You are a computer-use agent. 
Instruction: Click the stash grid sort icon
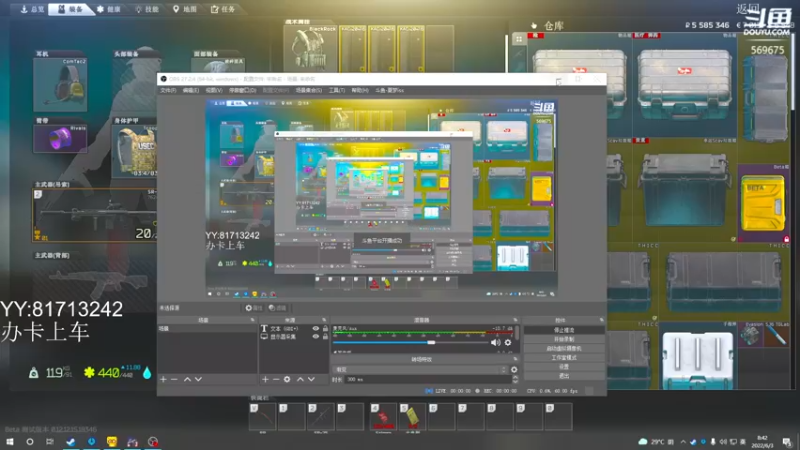coord(519,39)
